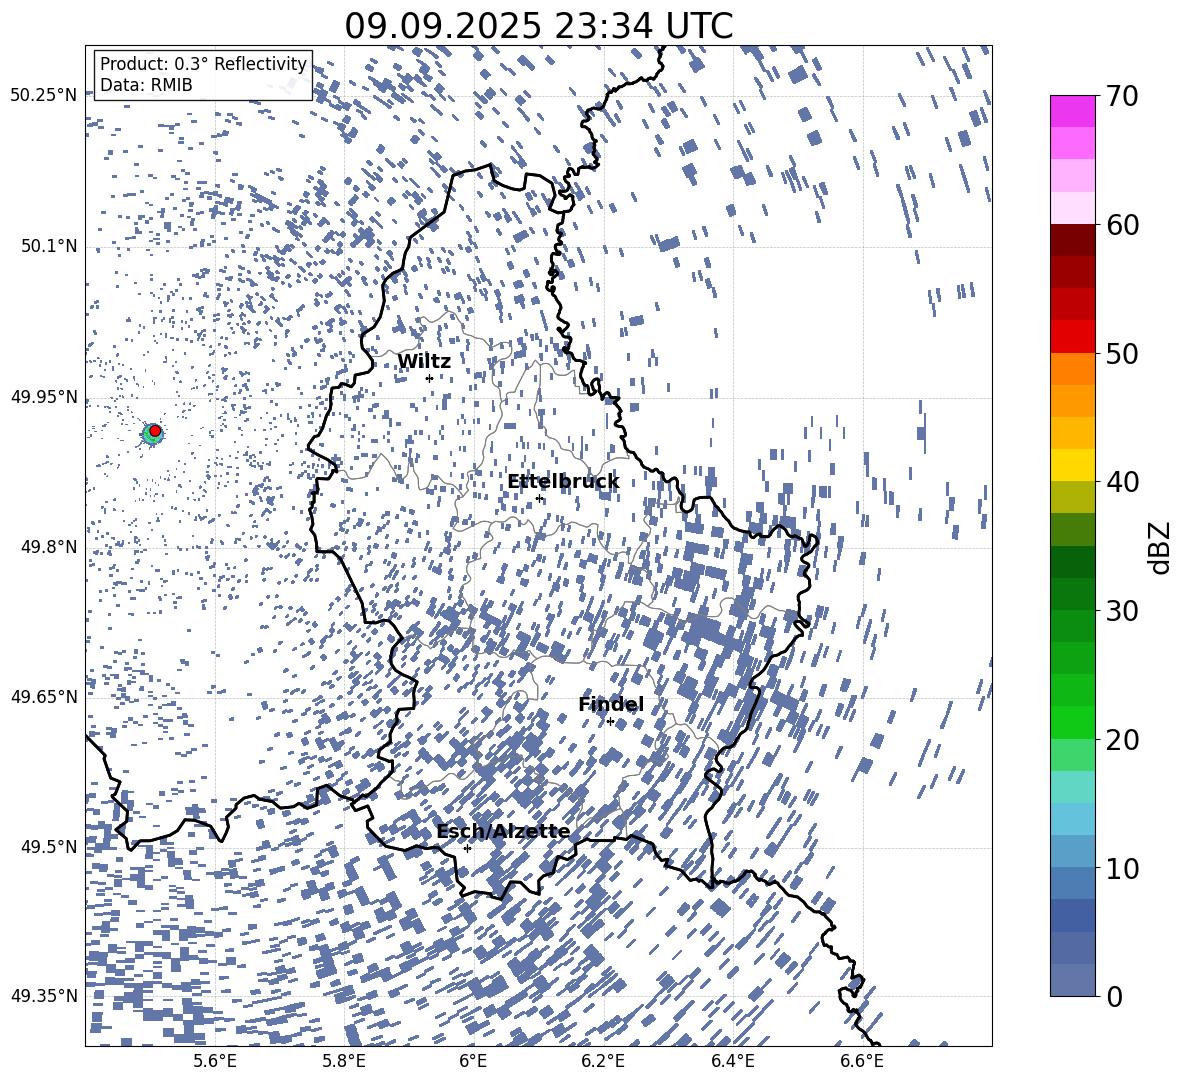
Task: Click the 09.09.2025 23:34 UTC title
Action: [538, 26]
